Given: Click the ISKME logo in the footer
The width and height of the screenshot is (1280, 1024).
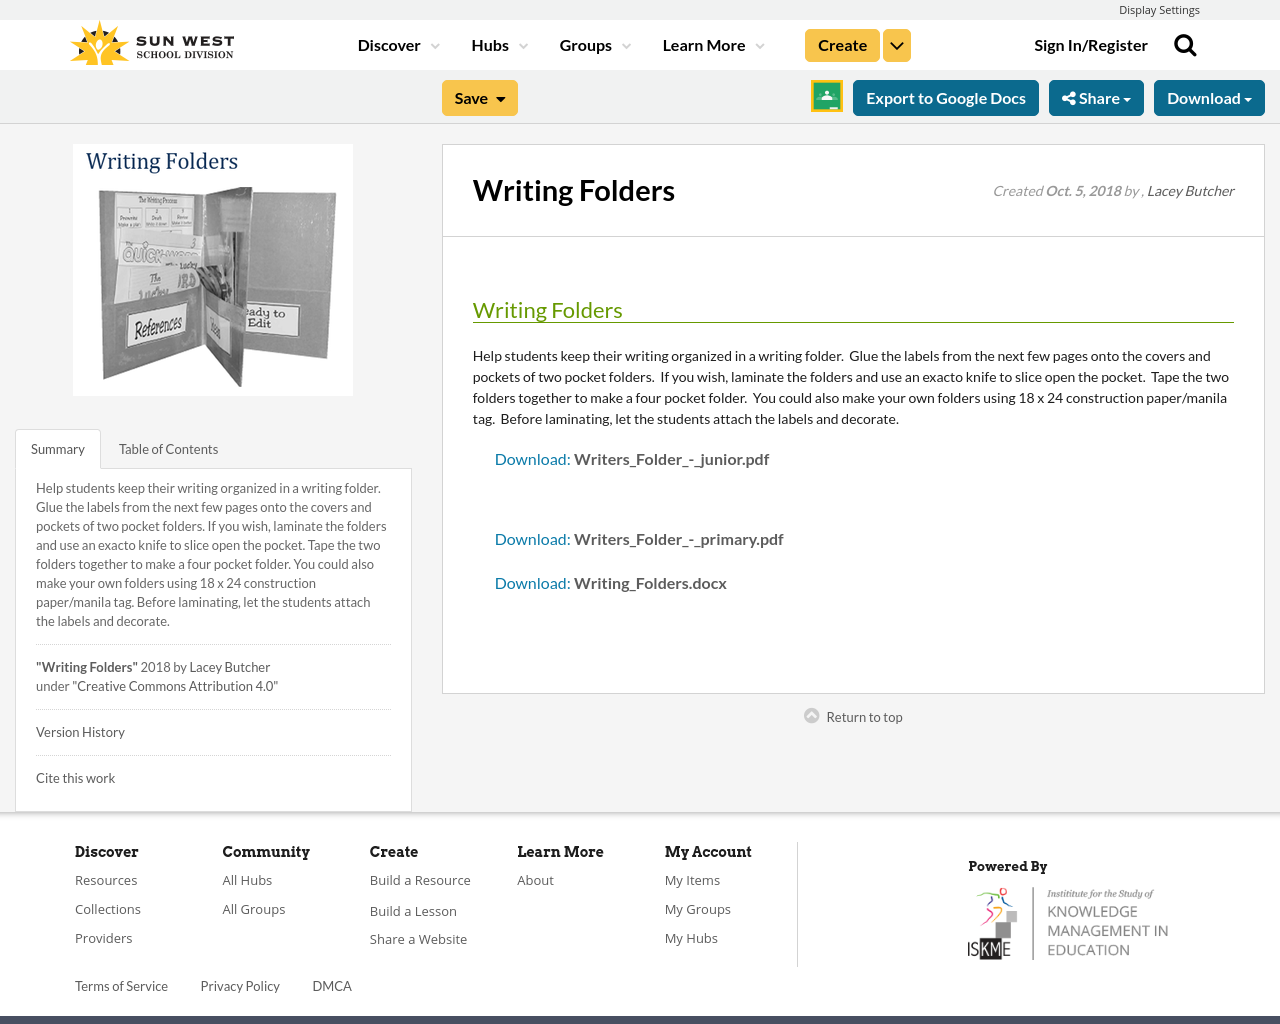Looking at the screenshot, I should 1068,920.
